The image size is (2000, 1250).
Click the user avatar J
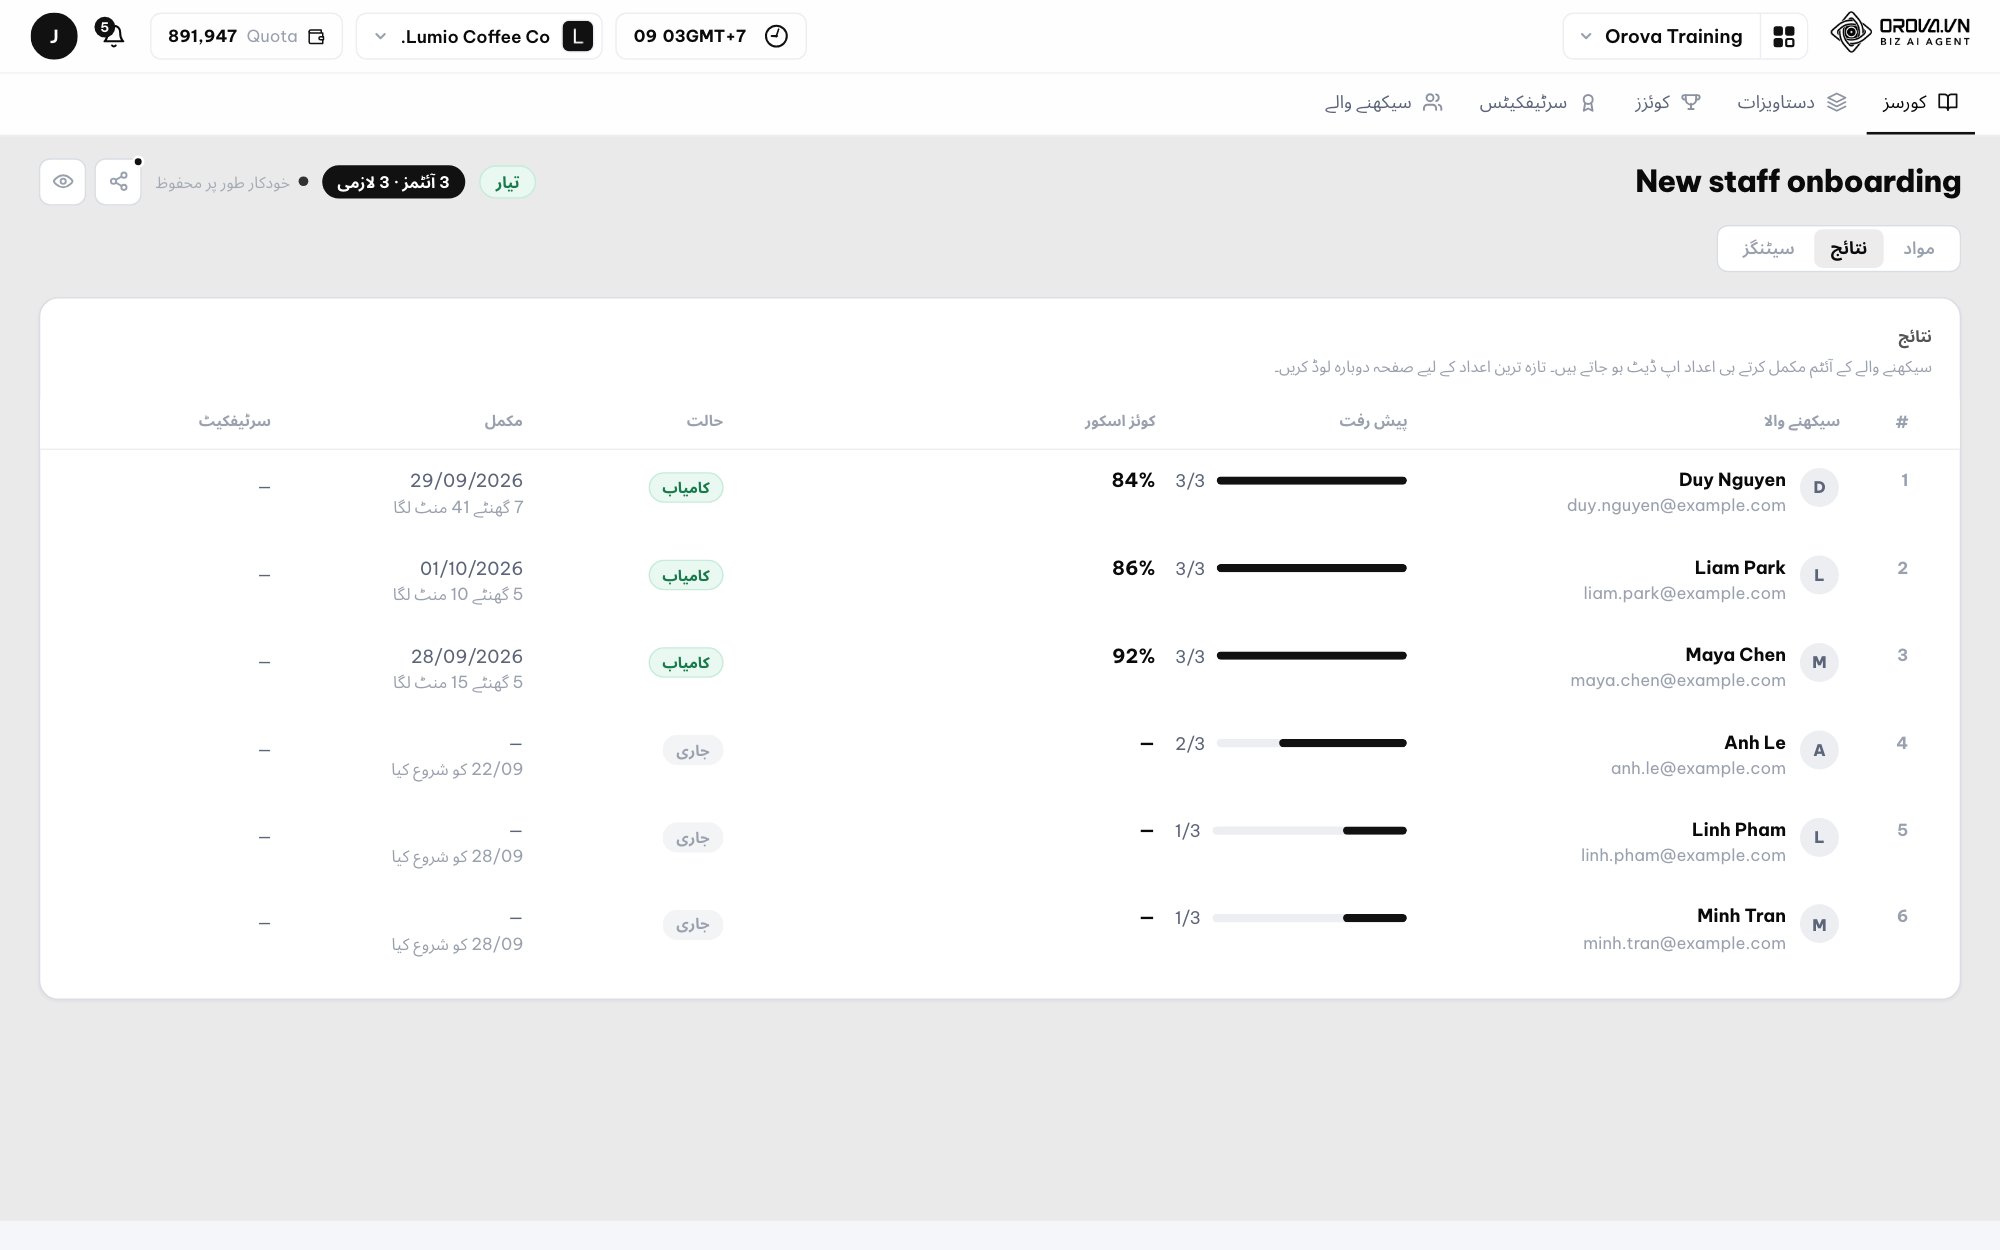pyautogui.click(x=54, y=36)
